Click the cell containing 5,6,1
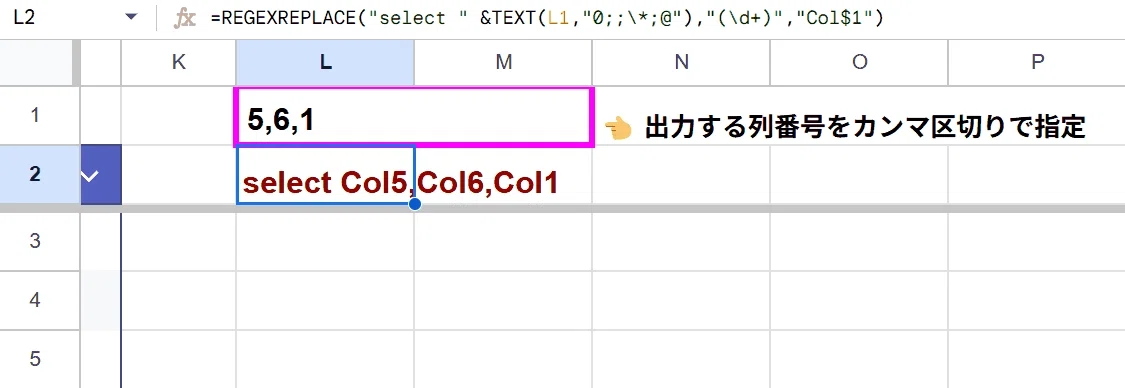 (414, 117)
